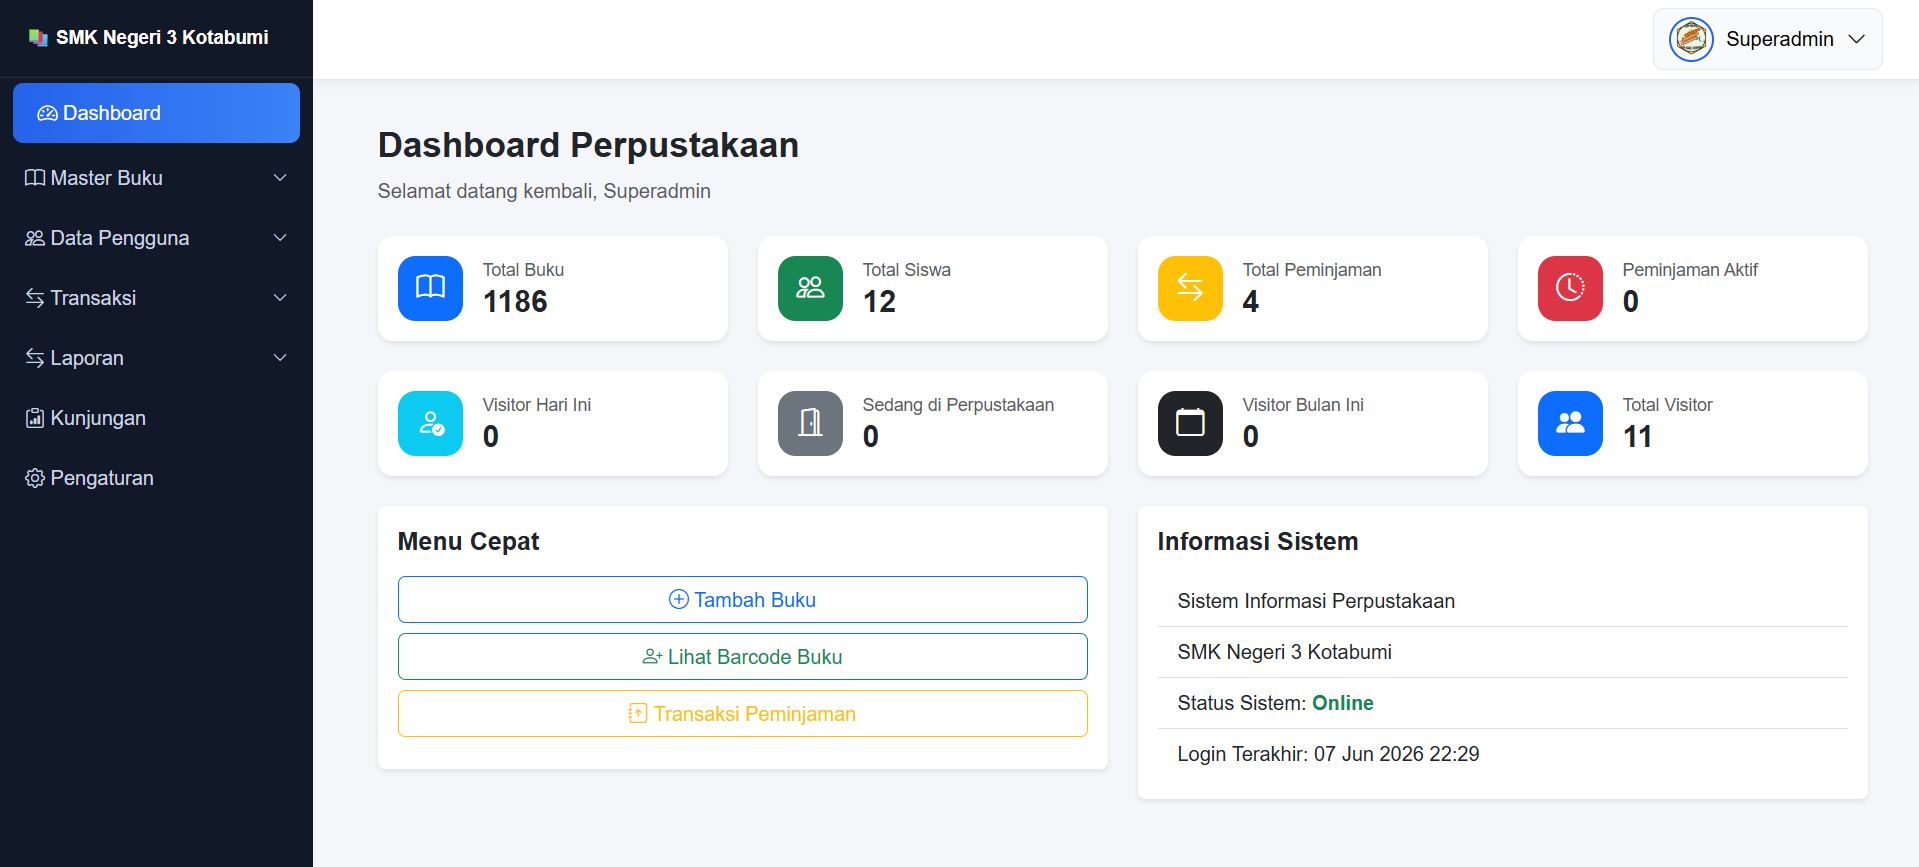Image resolution: width=1919 pixels, height=867 pixels.
Task: Open the Master Buku menu
Action: (156, 178)
